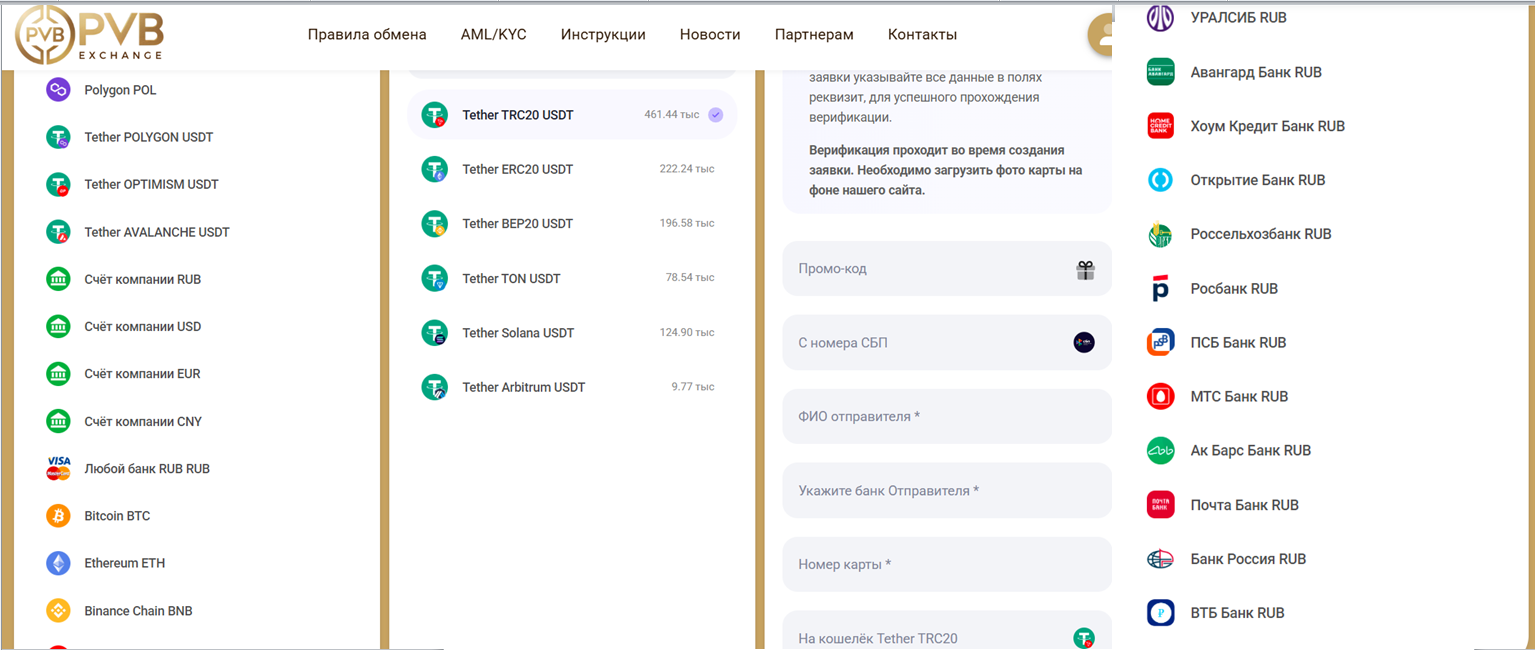
Task: Click the Binance Chain BNB icon
Action: click(x=59, y=610)
